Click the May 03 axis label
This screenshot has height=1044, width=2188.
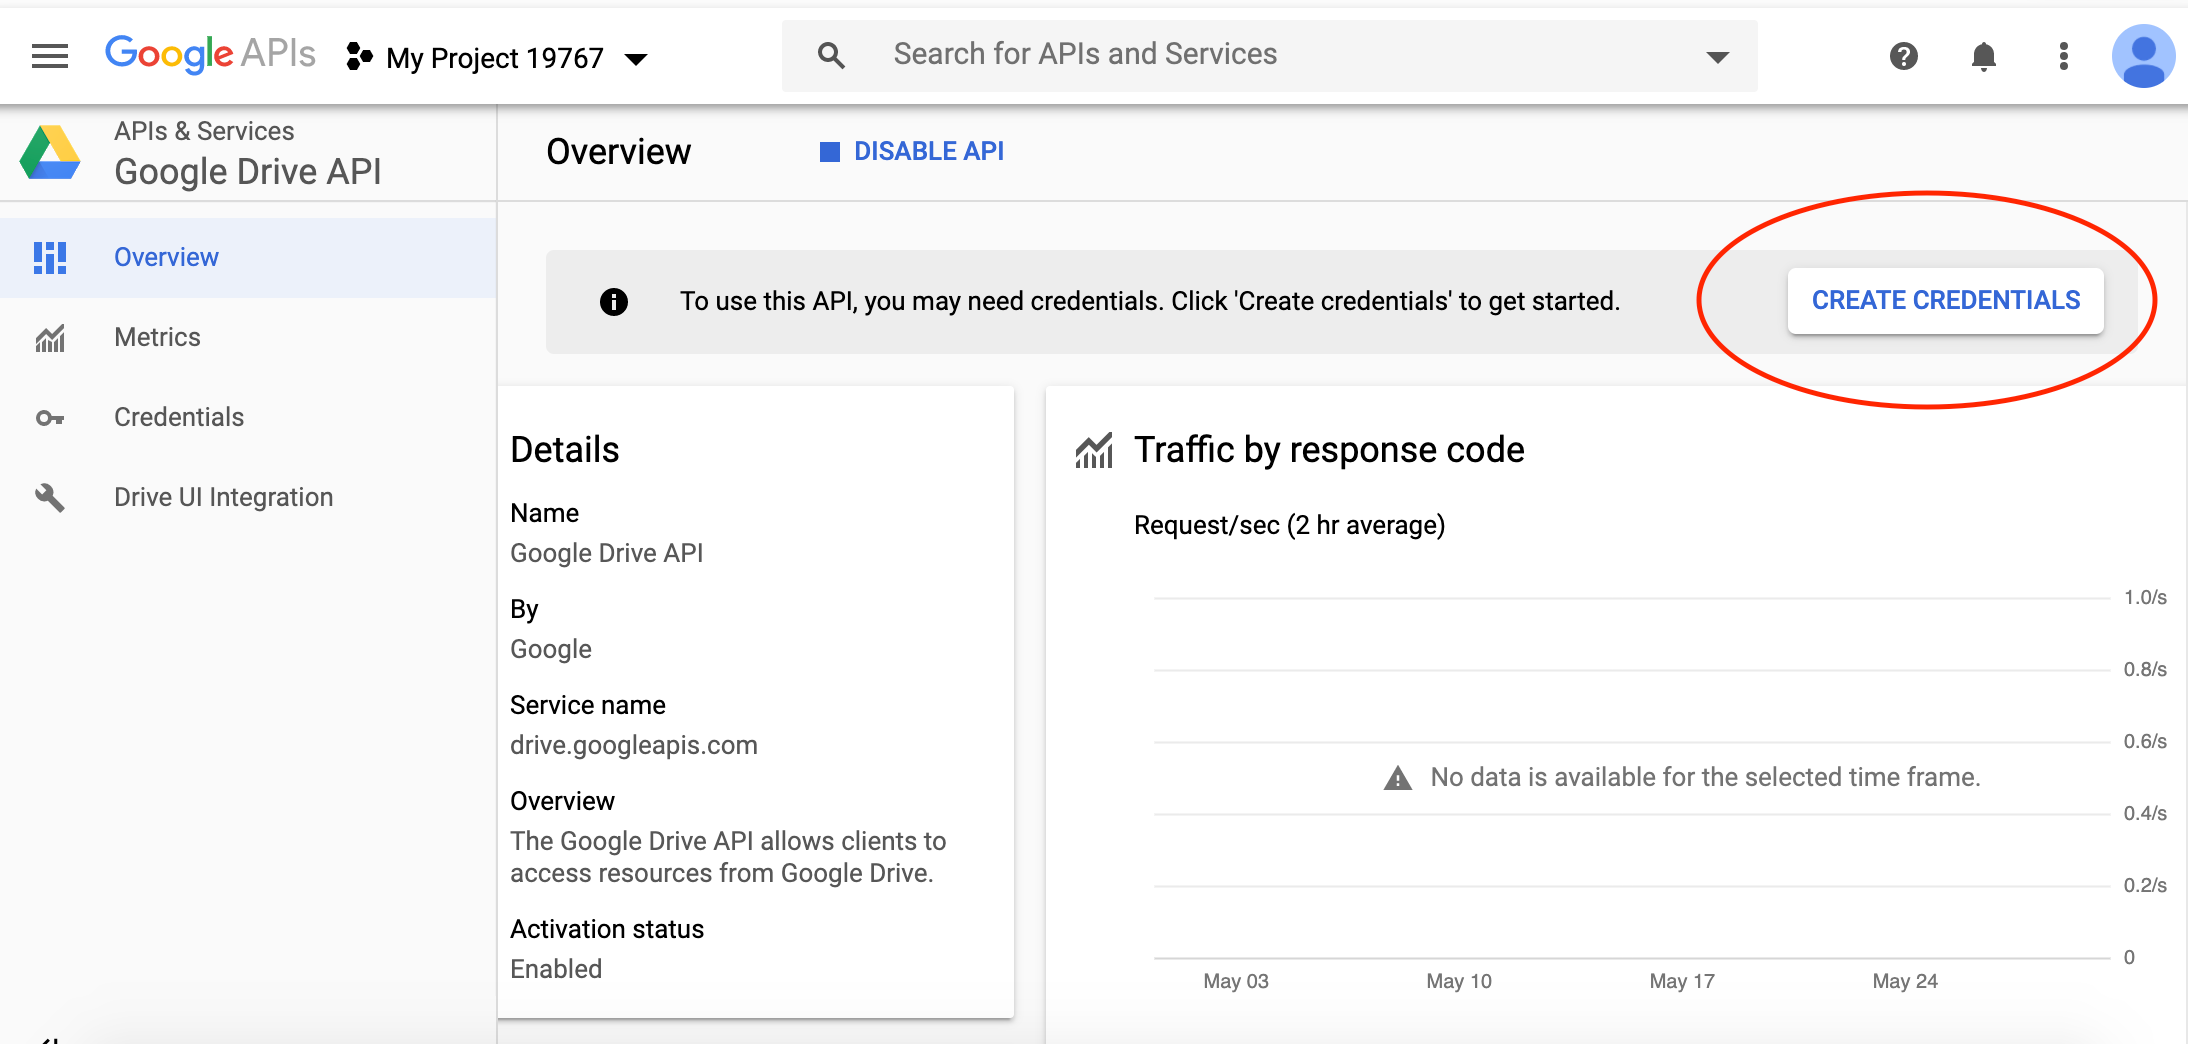click(x=1235, y=981)
